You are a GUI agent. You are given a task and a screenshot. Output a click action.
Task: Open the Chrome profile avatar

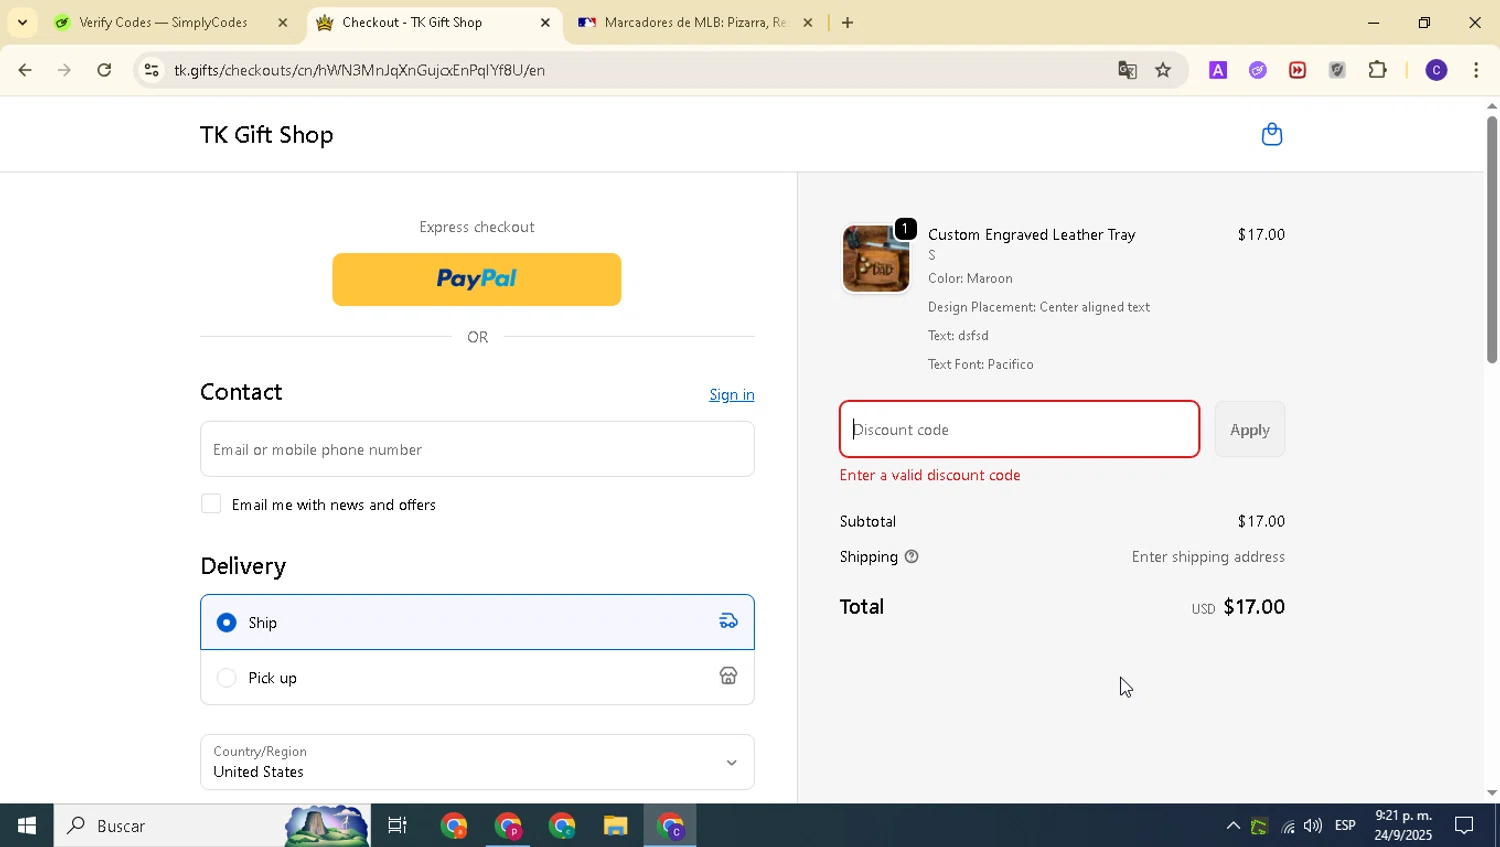(1436, 70)
